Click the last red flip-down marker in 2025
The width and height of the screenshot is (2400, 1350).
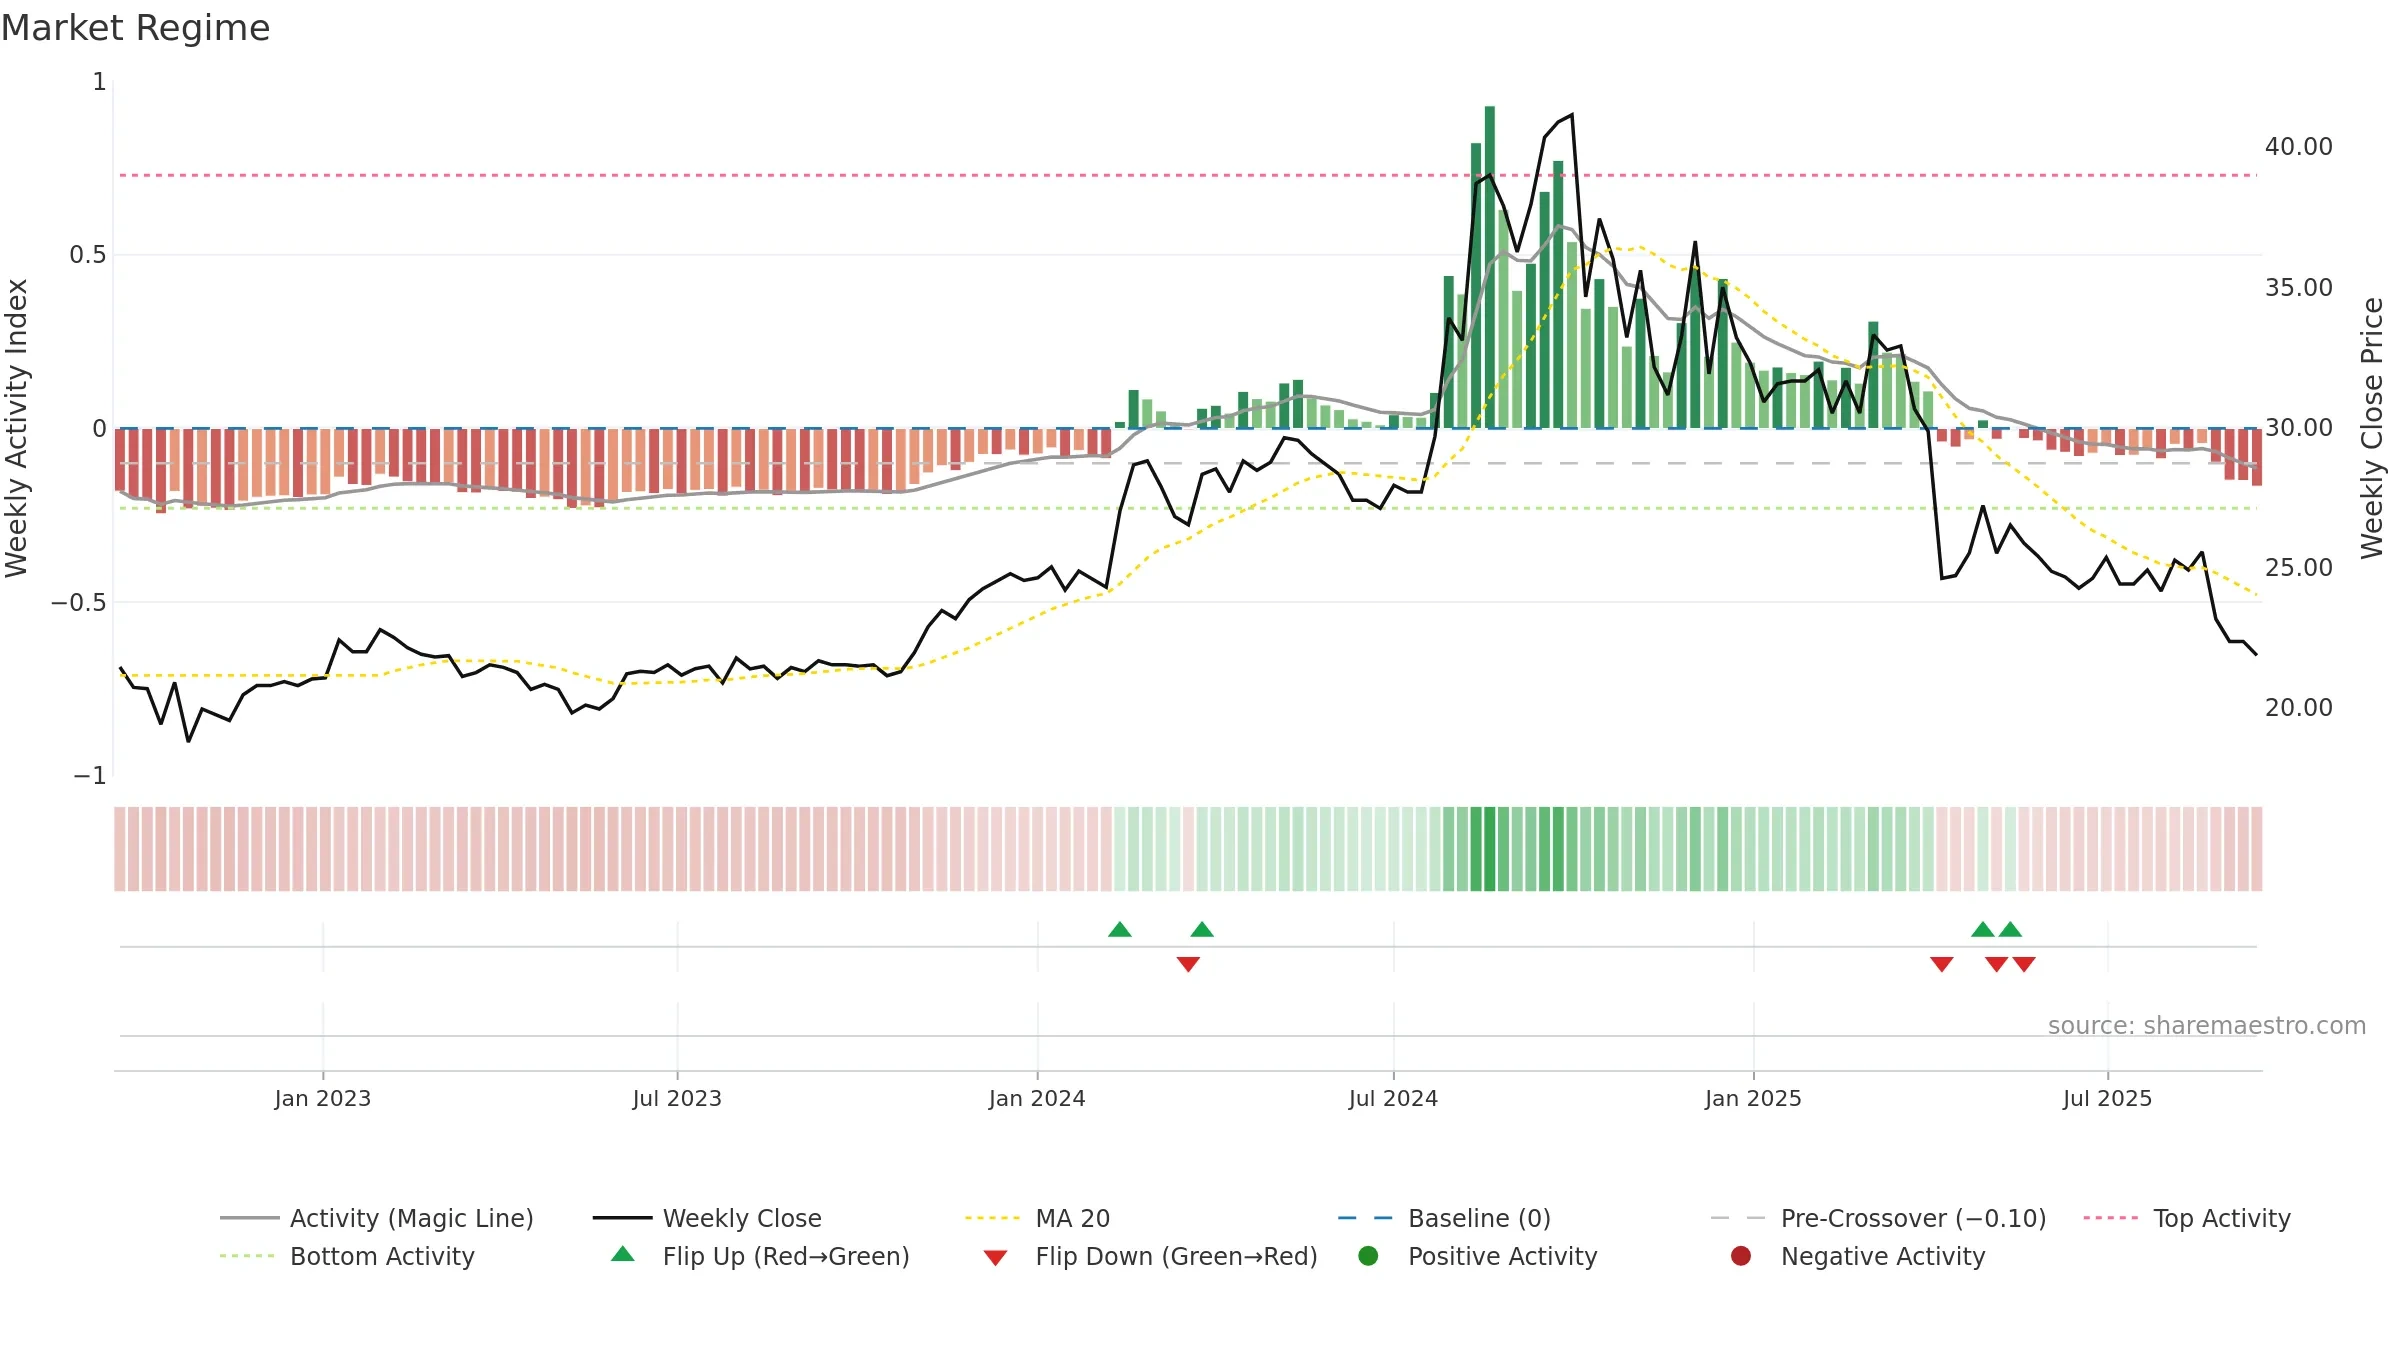2024,964
